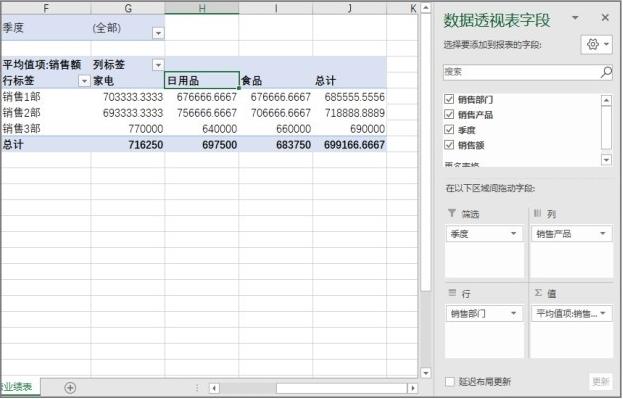The image size is (623, 399).
Task: Click the 更新 button
Action: (600, 382)
